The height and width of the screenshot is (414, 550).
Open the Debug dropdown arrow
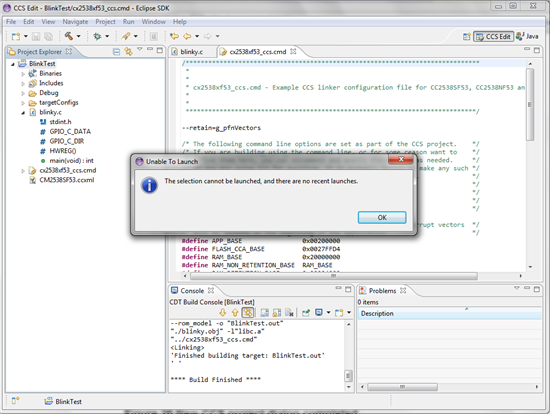107,36
